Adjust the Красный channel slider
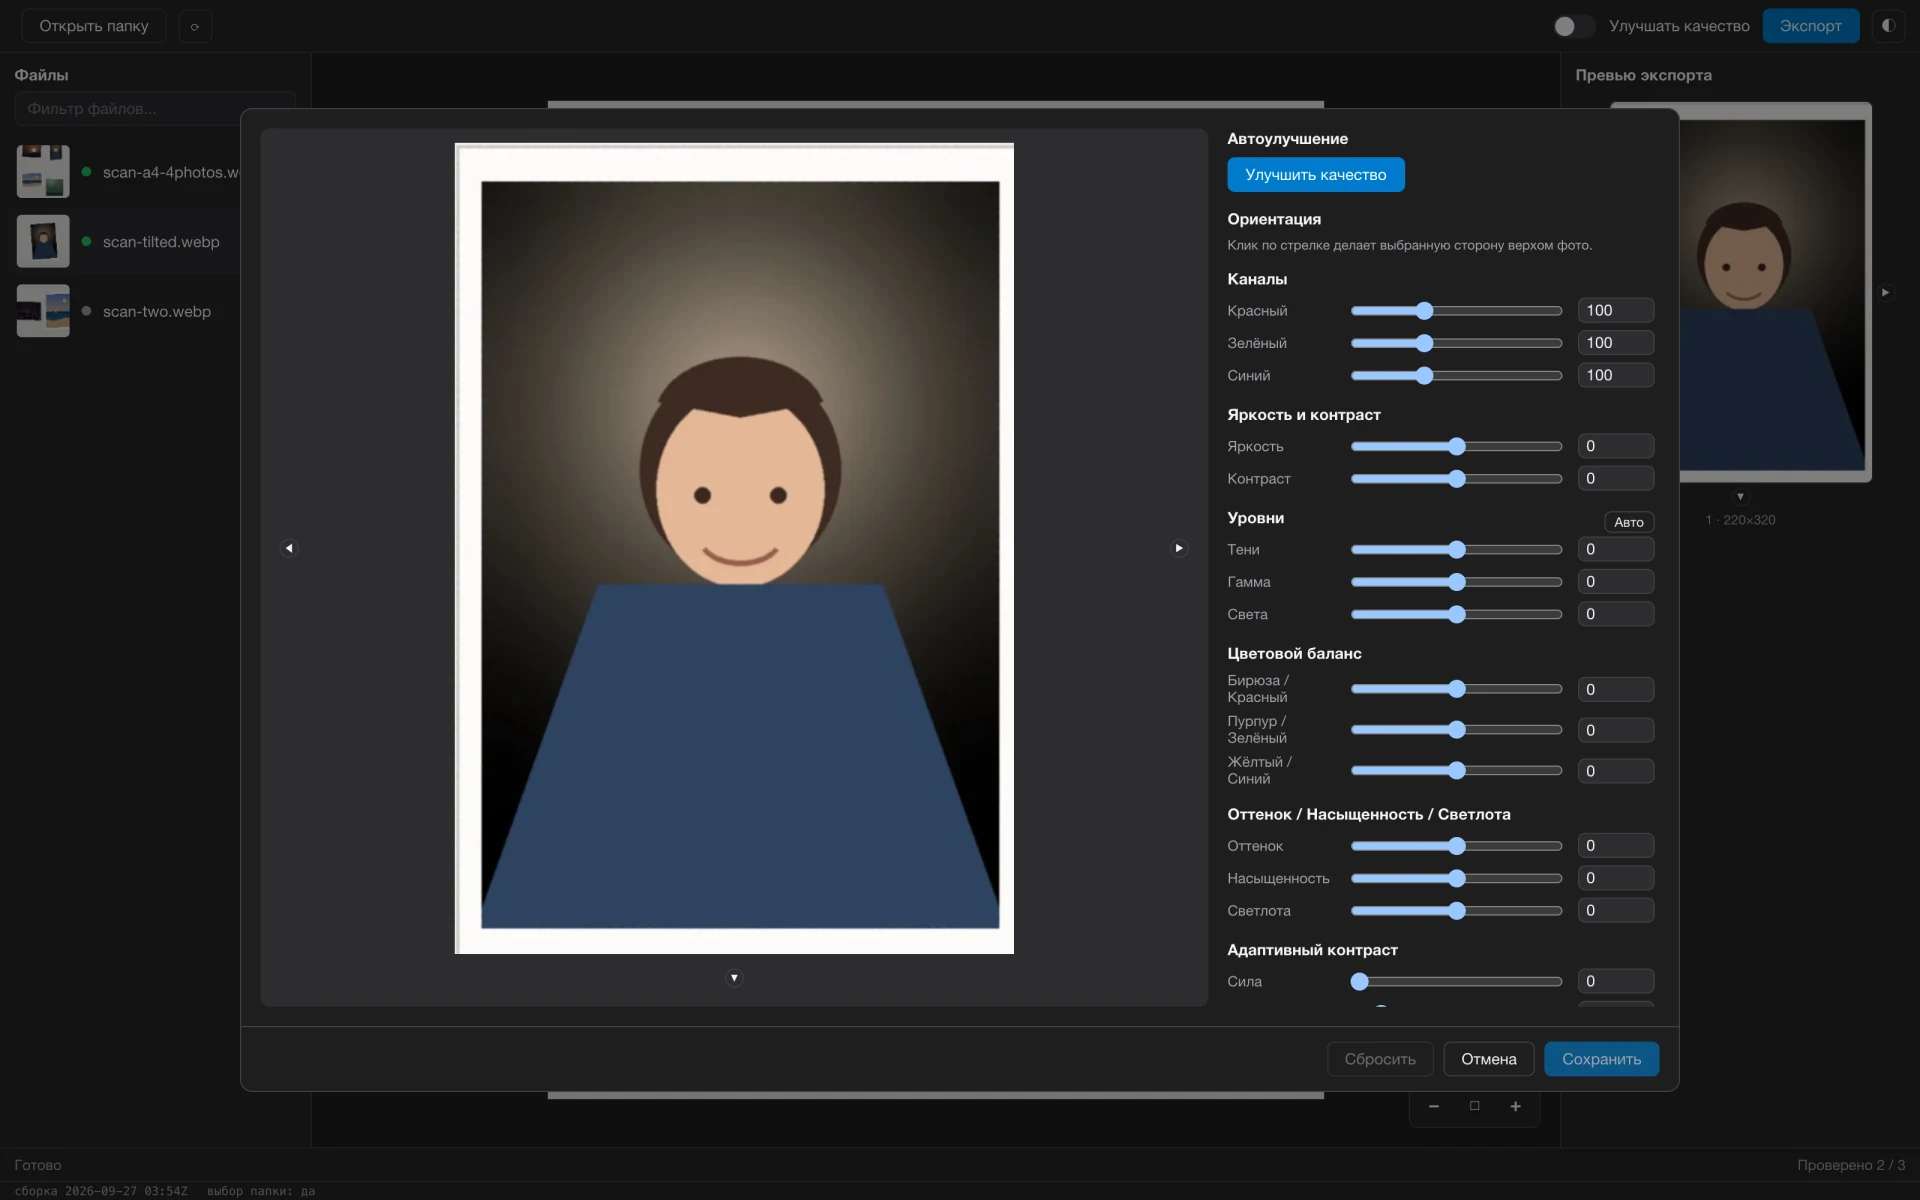Screen dimensions: 1920x1200 click(1456, 311)
